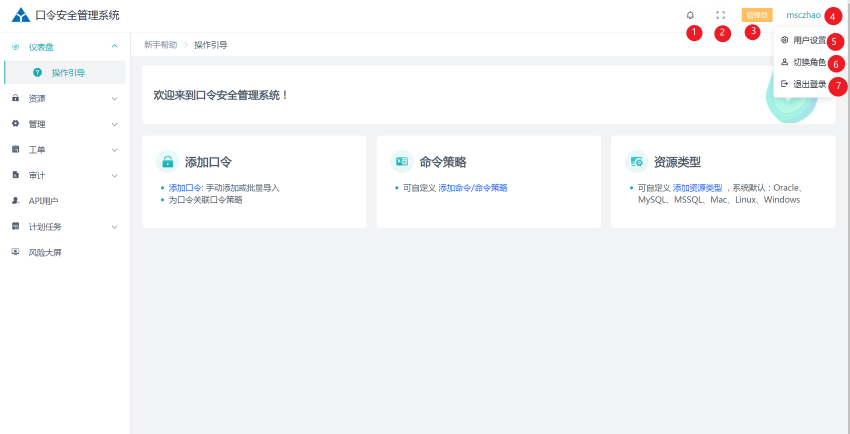Expand the 工单 sidebar menu arrow

[x=115, y=150]
